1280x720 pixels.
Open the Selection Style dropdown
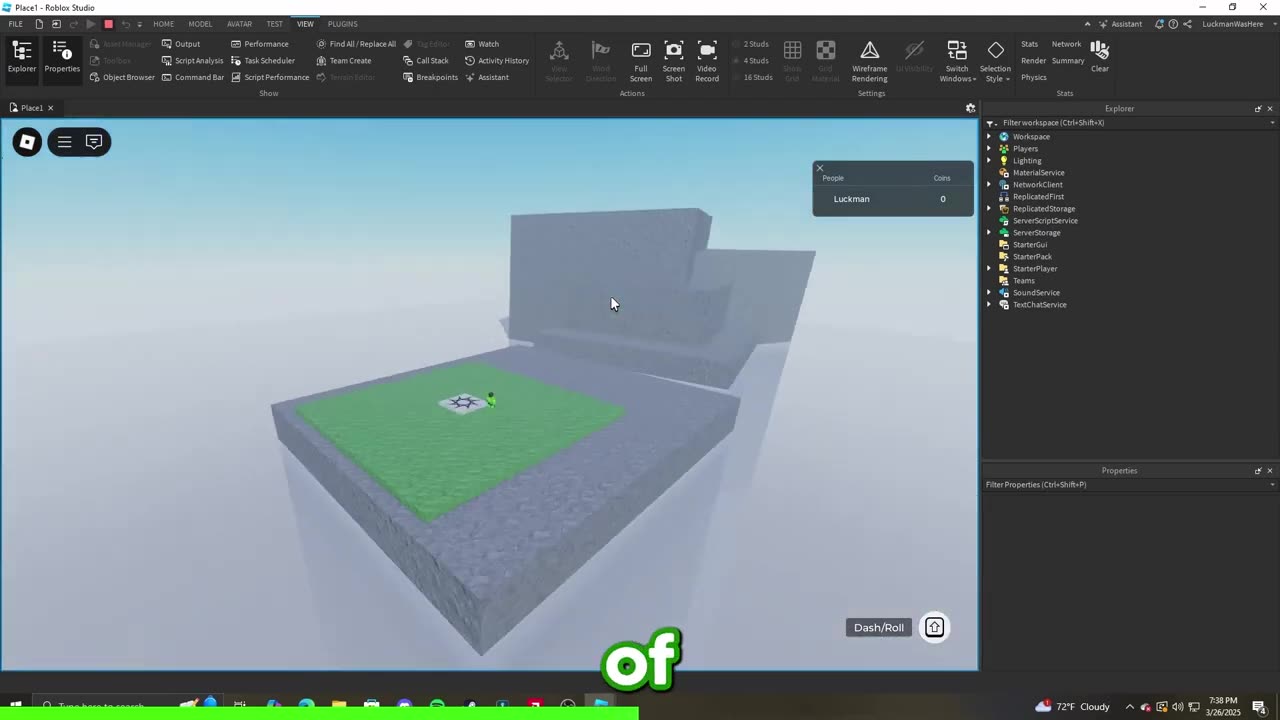point(995,61)
